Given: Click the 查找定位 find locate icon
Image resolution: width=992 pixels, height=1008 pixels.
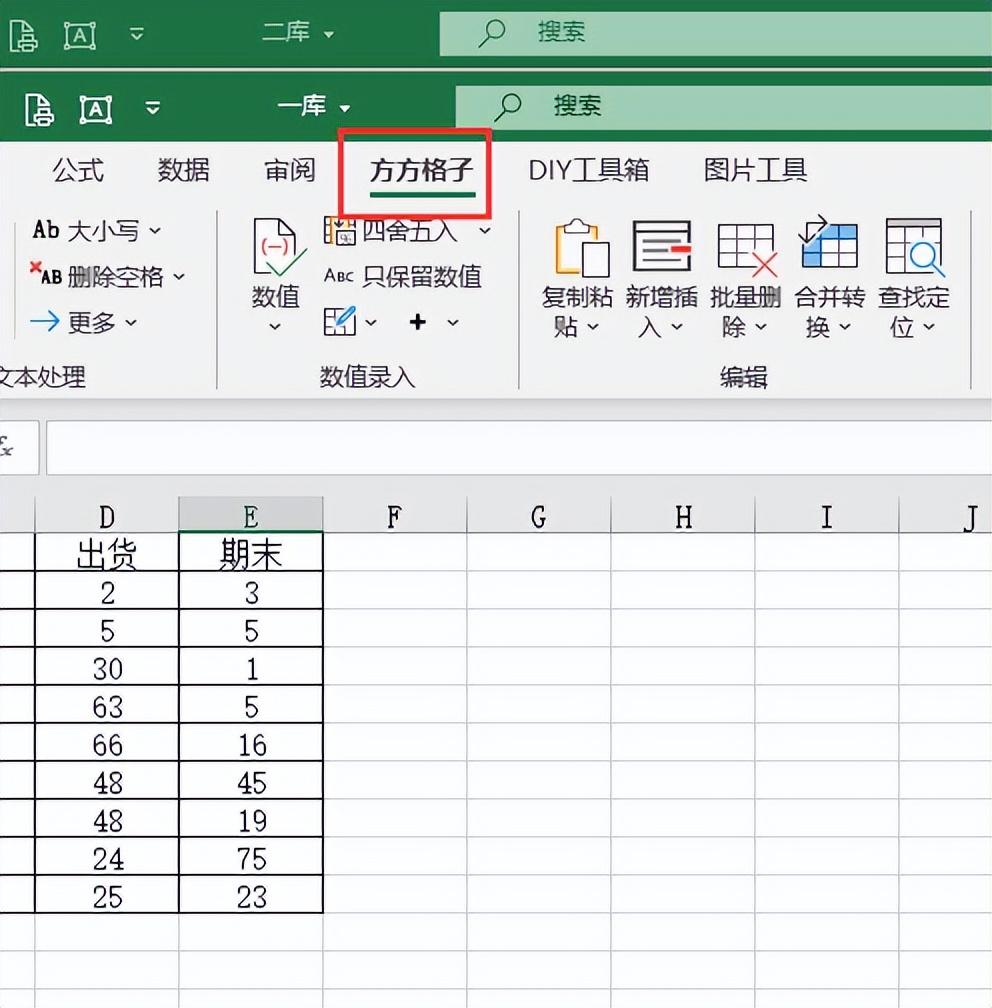Looking at the screenshot, I should click(x=915, y=247).
